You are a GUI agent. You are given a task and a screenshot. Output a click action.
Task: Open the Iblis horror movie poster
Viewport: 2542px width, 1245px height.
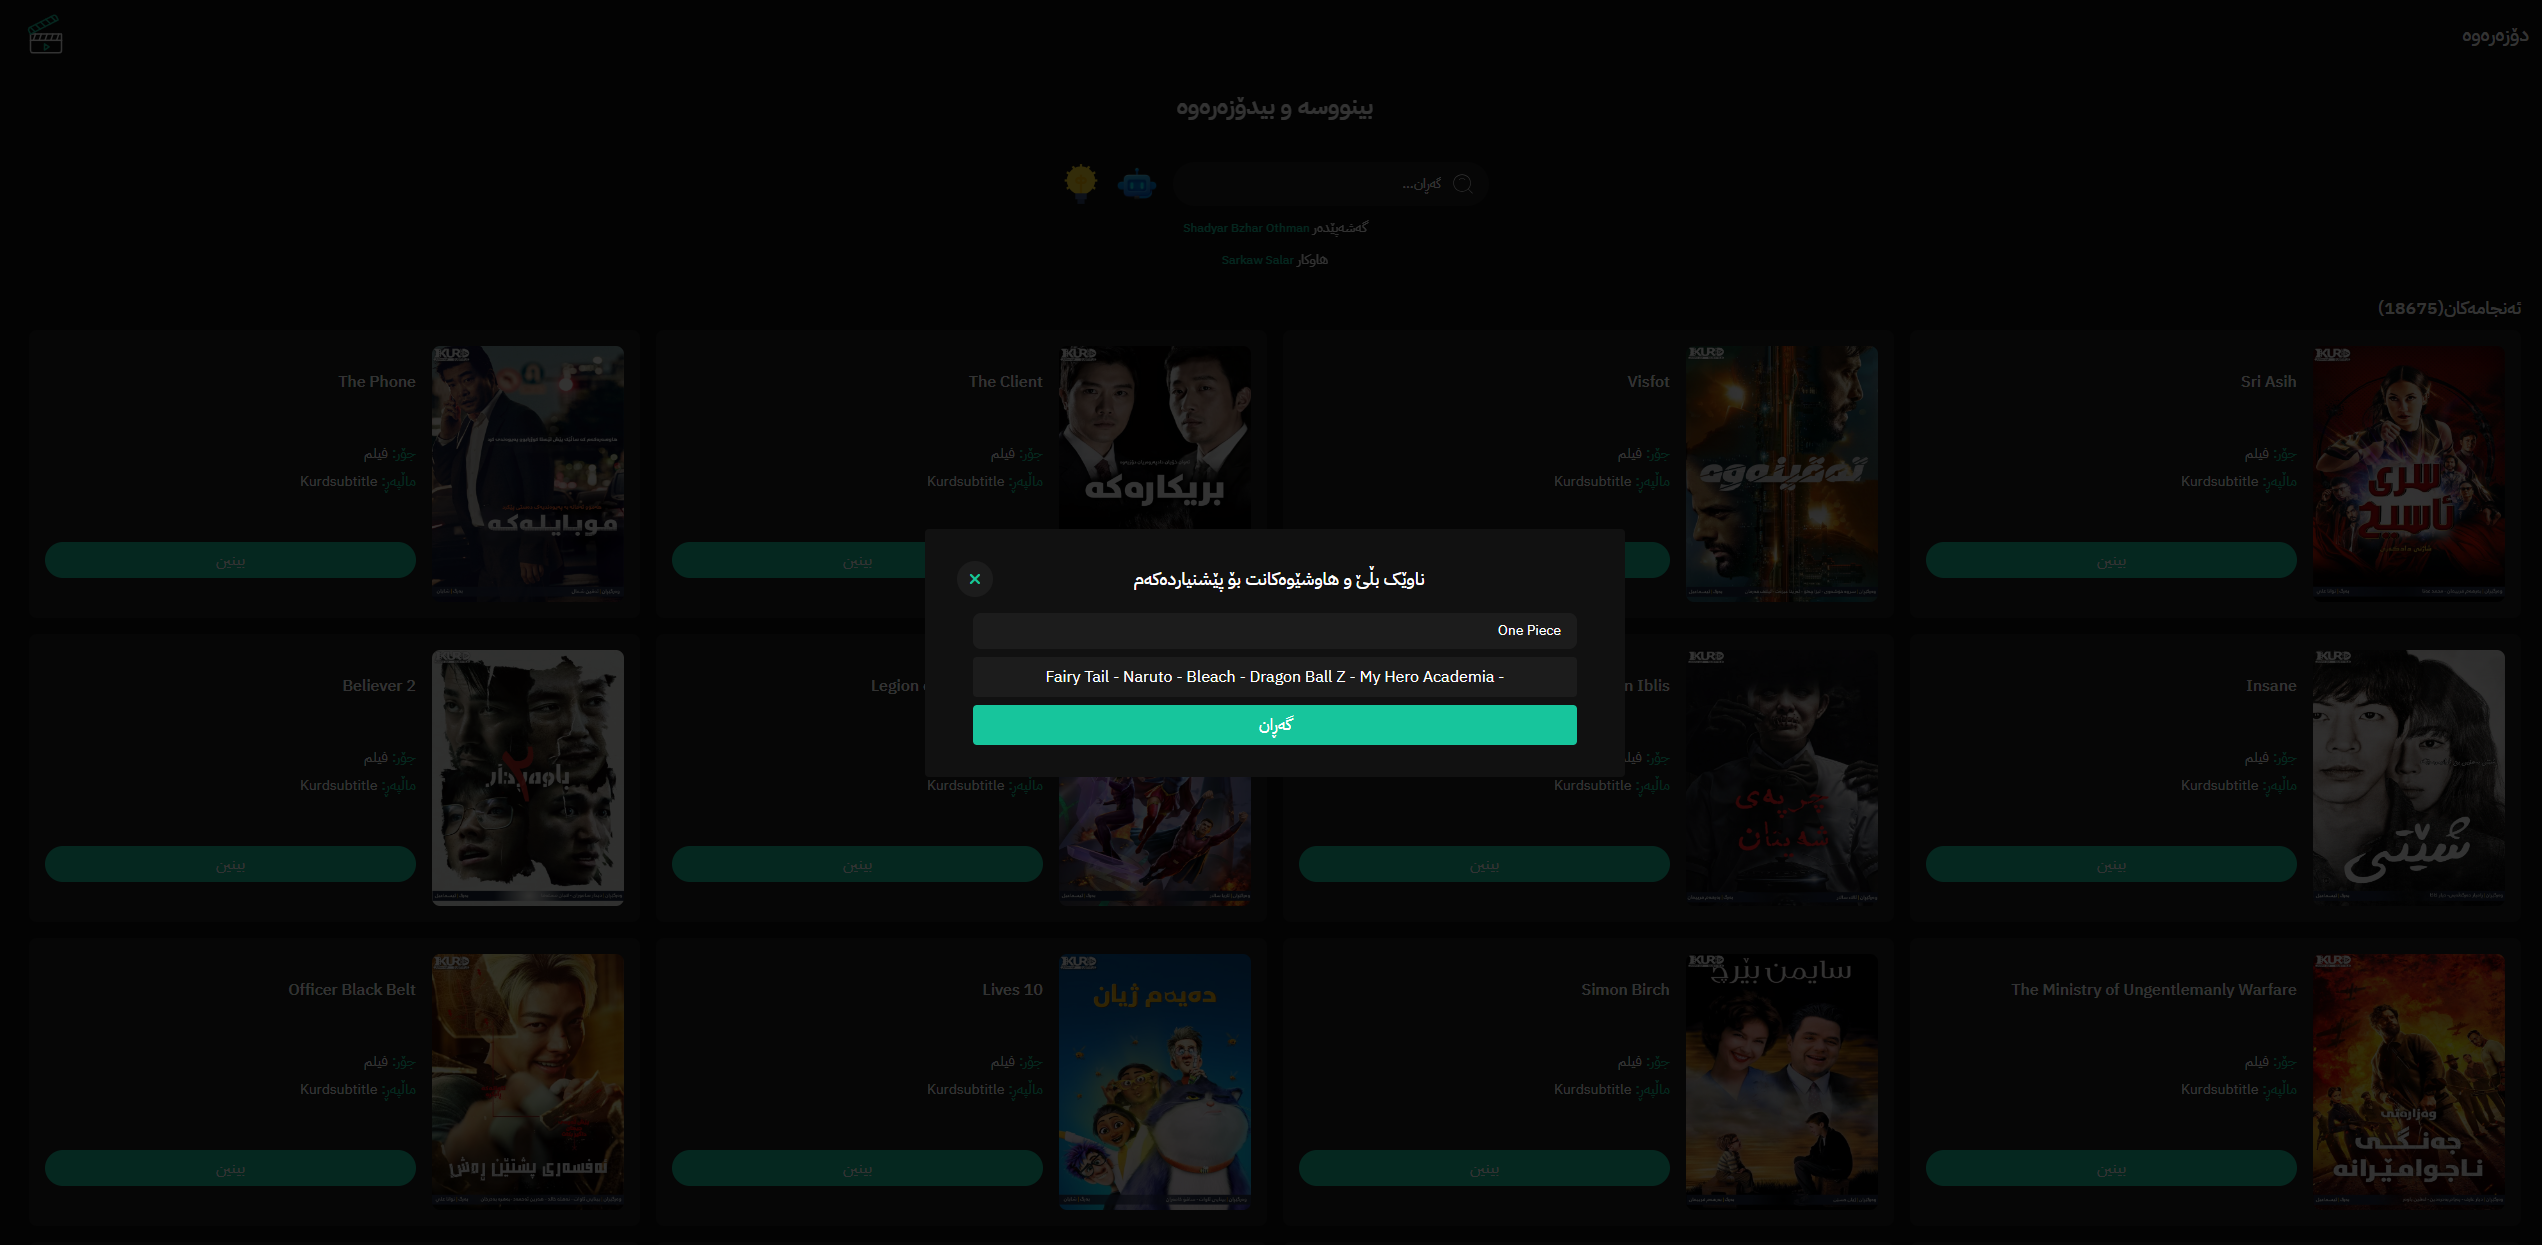pyautogui.click(x=1782, y=778)
